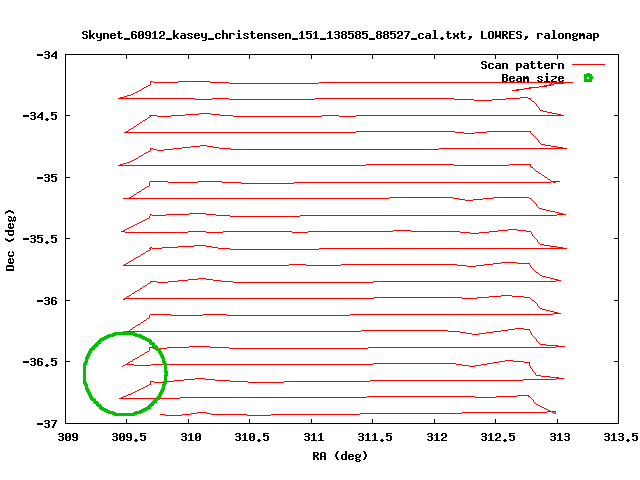Click the y-axis tick label -34
Viewport: 640px width, 480px height.
47,55
